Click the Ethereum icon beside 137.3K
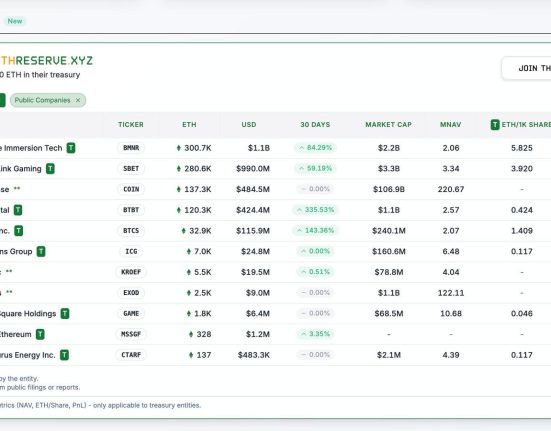The width and height of the screenshot is (551, 431). (179, 189)
